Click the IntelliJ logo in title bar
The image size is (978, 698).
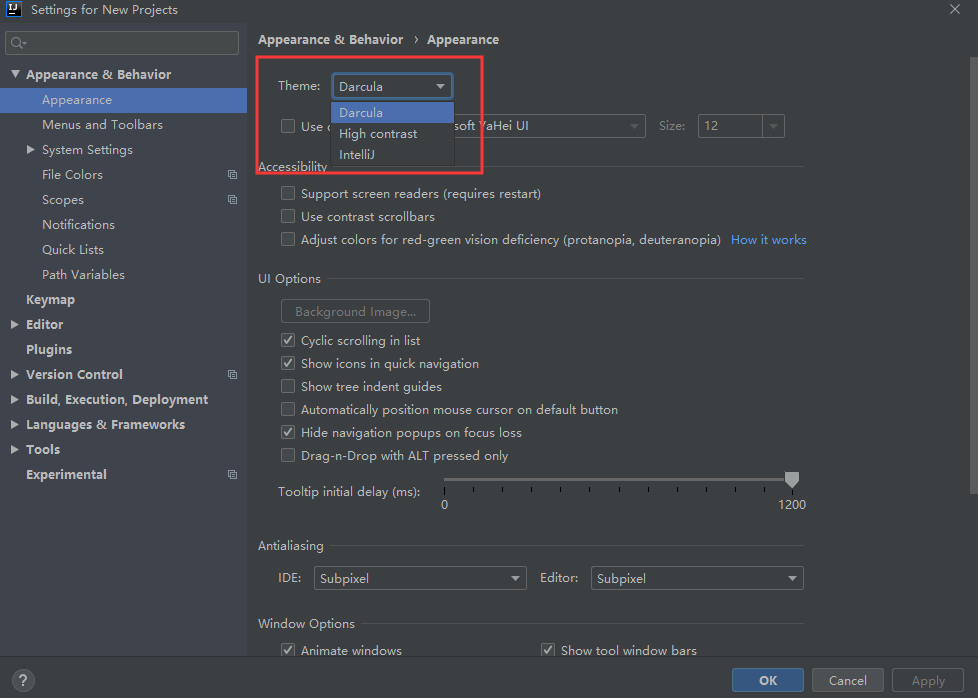point(14,9)
